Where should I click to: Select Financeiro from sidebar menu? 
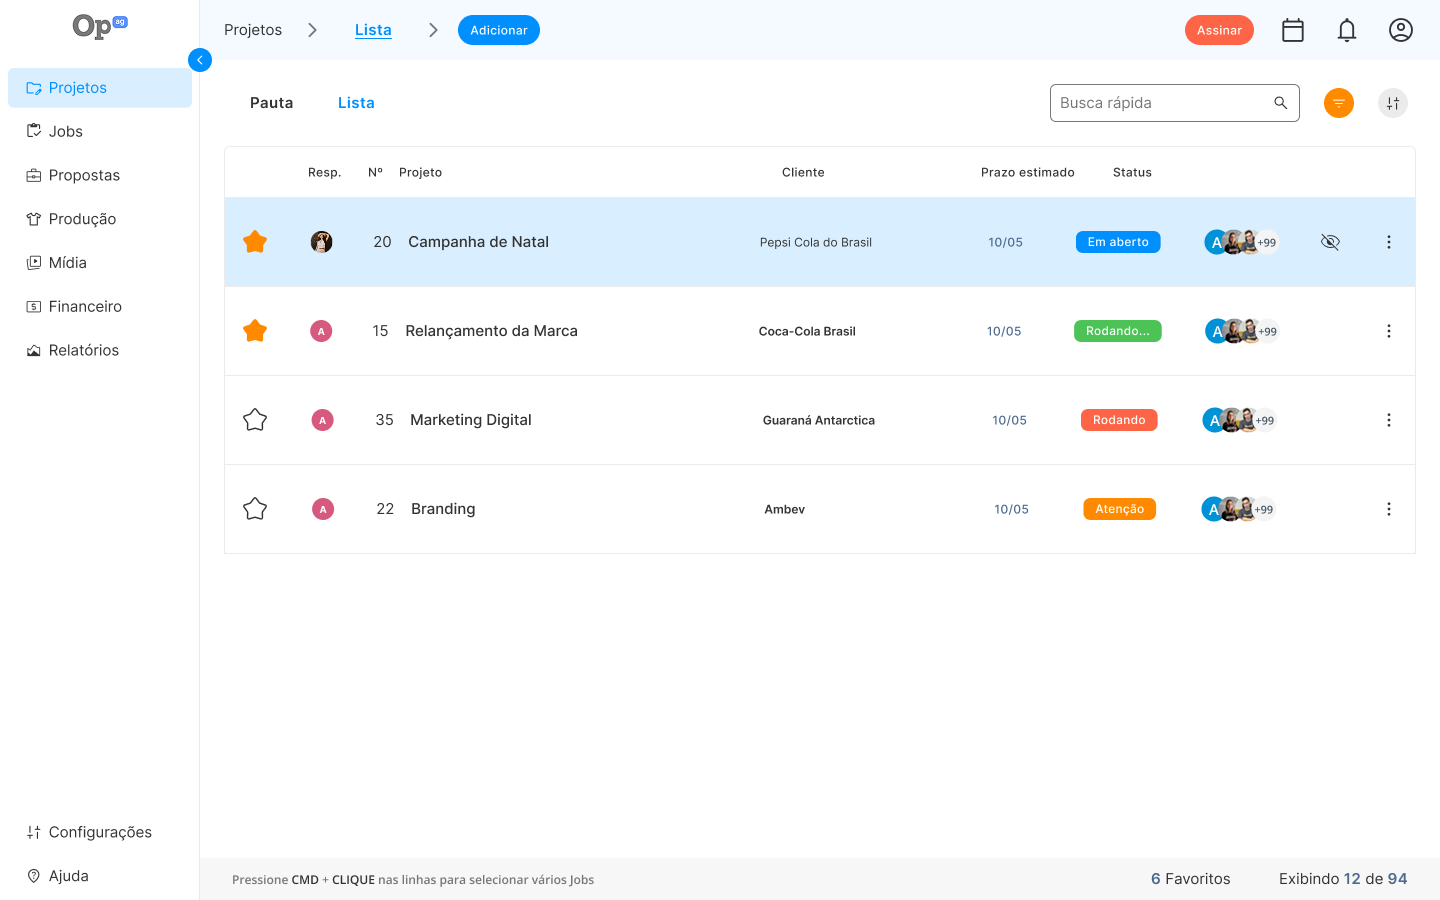click(85, 306)
